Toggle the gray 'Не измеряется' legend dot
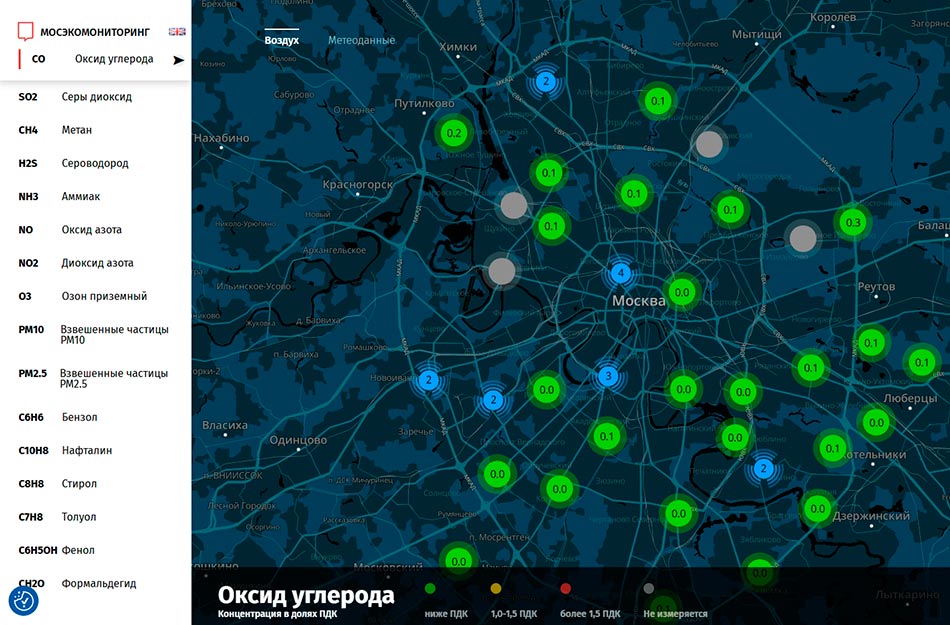Screen dimensions: 950x625 click(649, 590)
